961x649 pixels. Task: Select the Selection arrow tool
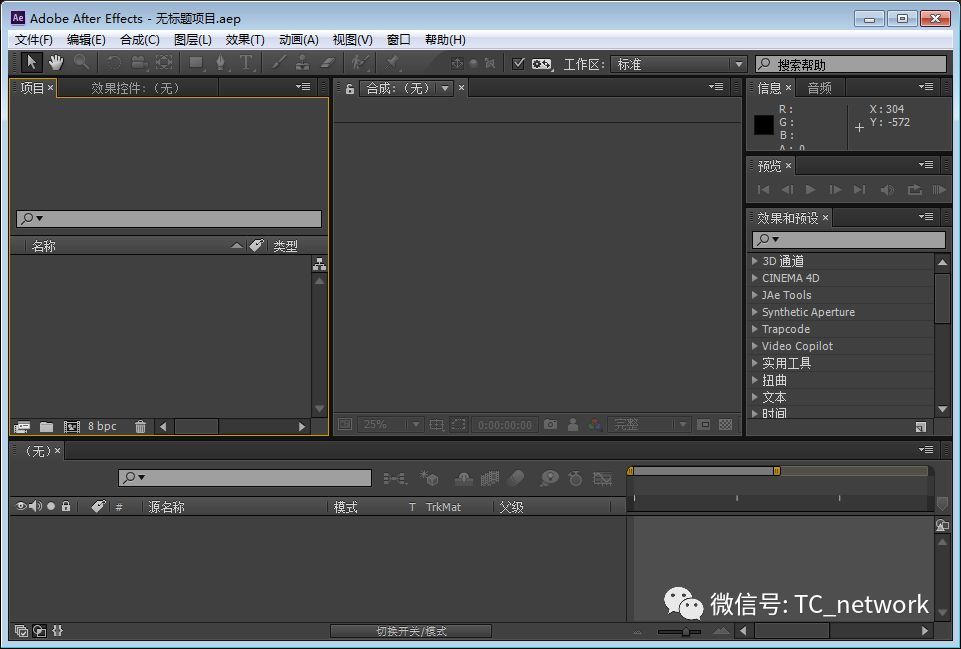pos(30,63)
